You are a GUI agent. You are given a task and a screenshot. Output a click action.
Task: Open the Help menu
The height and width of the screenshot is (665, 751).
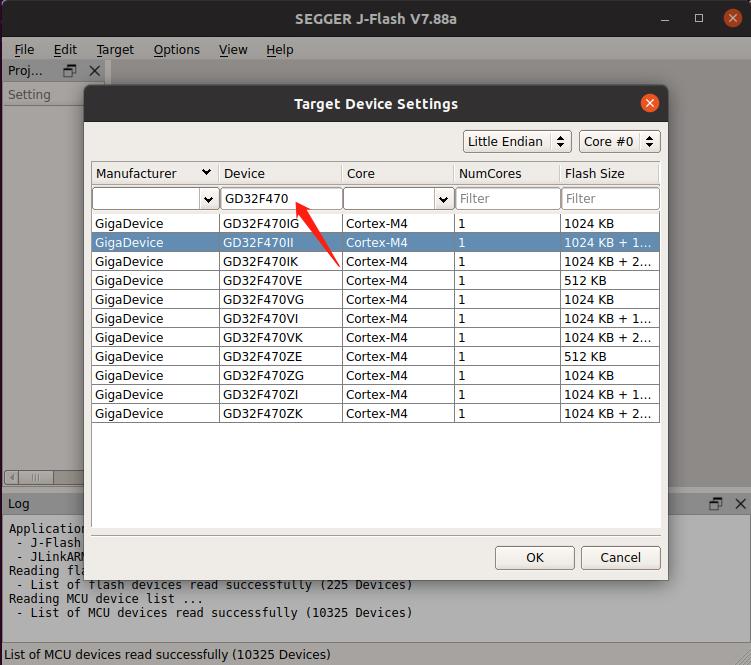pos(280,50)
